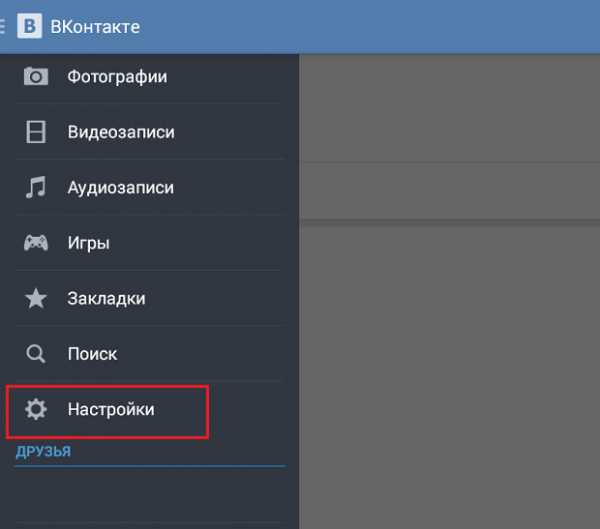Click the magnifier icon beside Поиск
This screenshot has width=600, height=529.
(x=36, y=354)
